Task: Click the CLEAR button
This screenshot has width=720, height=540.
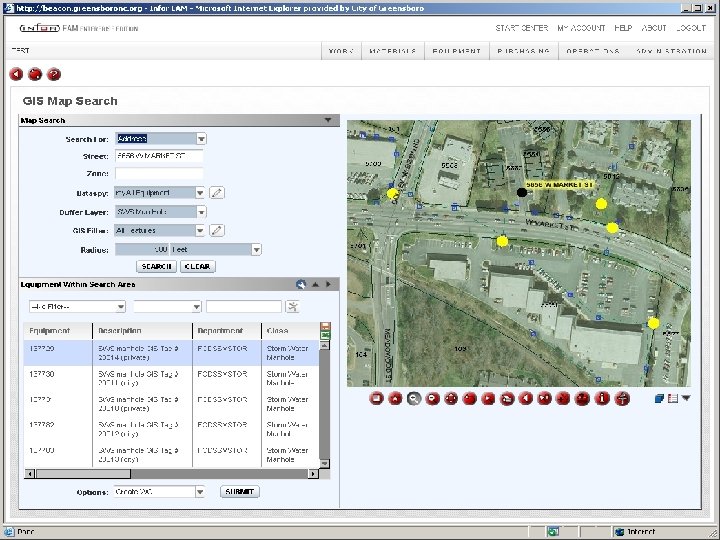Action: (x=197, y=266)
